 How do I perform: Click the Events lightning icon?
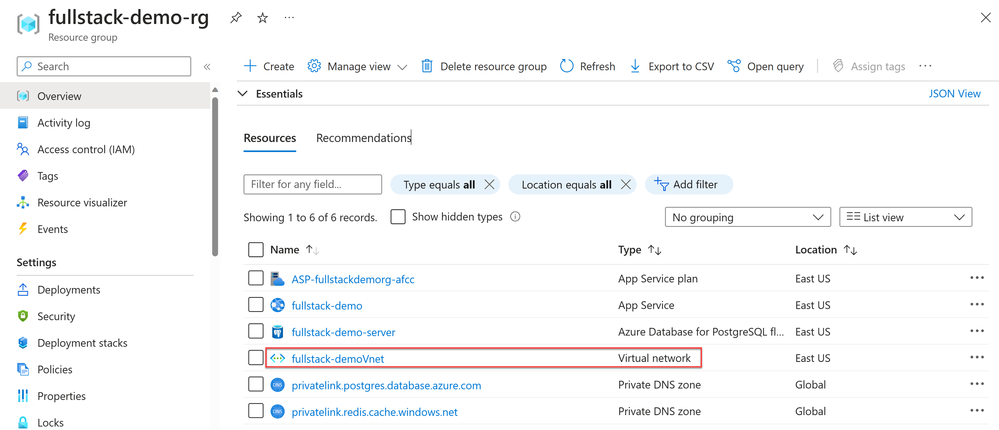click(24, 229)
